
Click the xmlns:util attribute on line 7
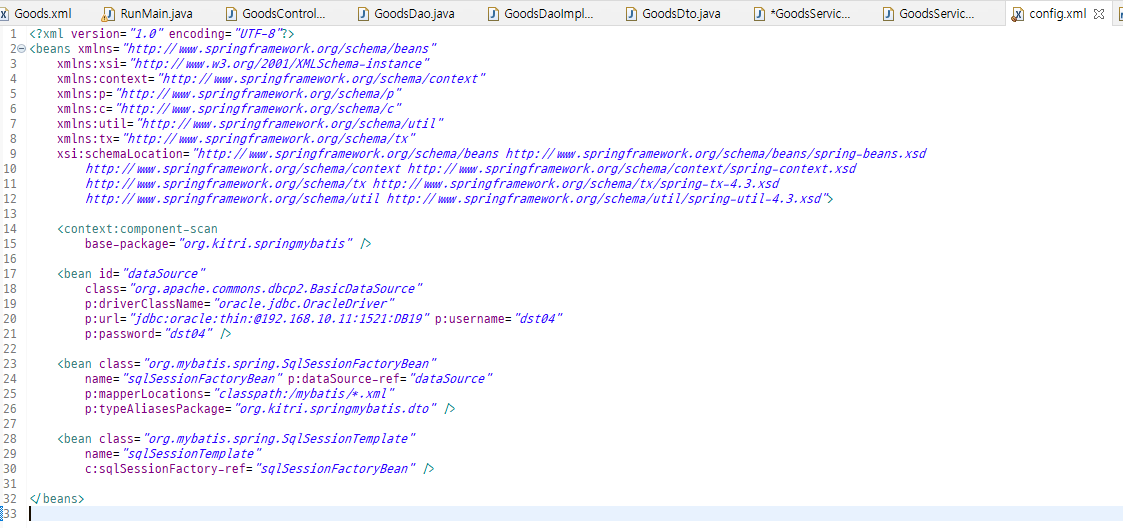click(x=251, y=125)
